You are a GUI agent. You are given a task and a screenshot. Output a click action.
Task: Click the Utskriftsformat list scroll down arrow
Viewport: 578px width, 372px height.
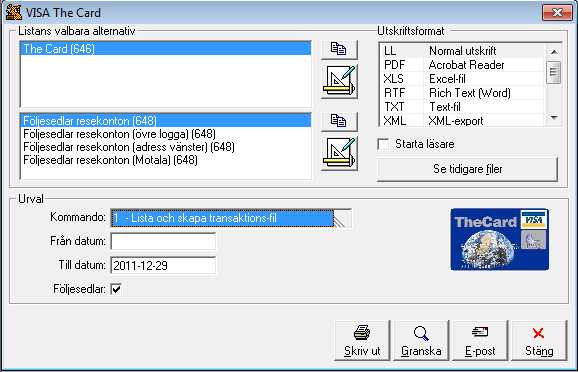tap(554, 118)
